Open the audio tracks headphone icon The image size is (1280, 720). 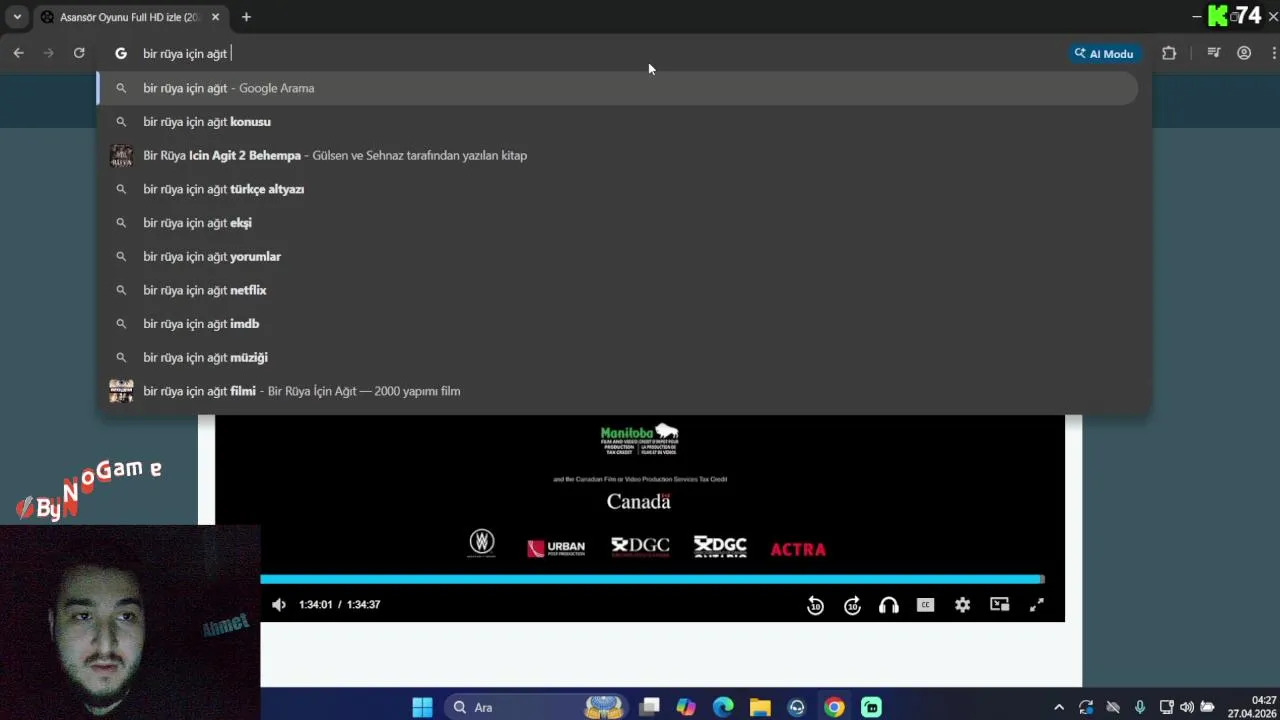[x=888, y=605]
